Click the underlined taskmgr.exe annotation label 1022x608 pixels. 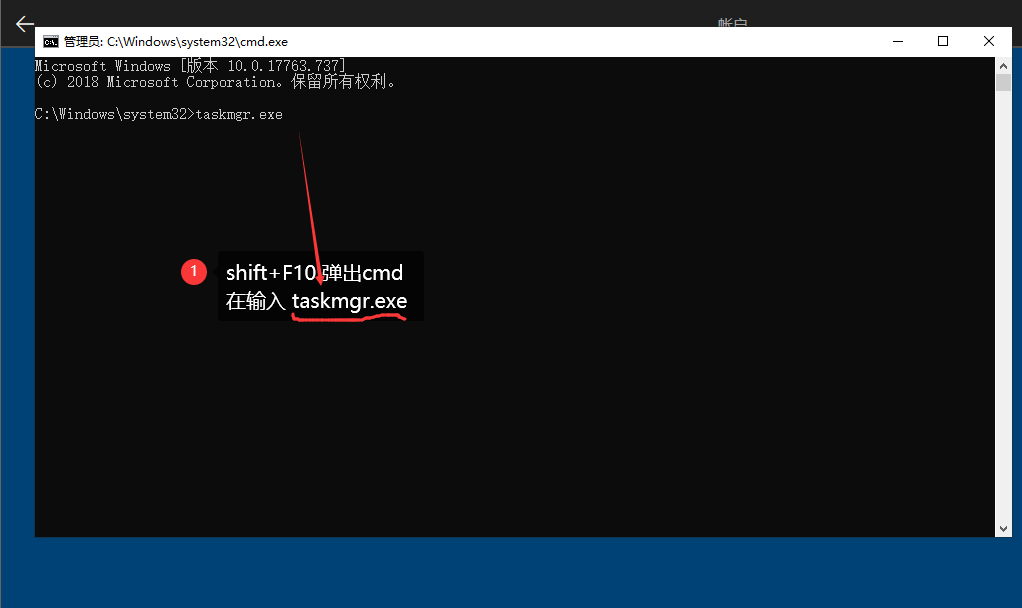[349, 301]
